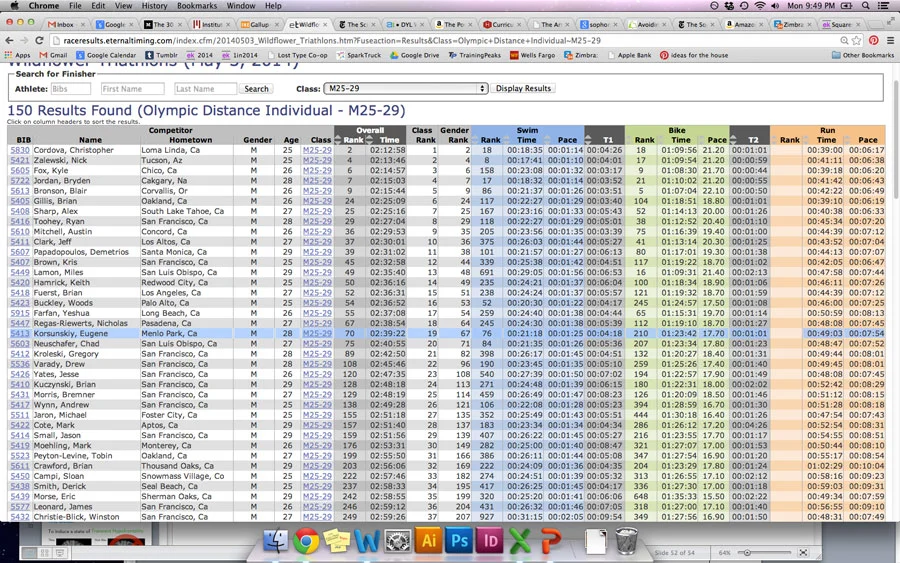
Task: Open Apps shortcut in bookmarks bar
Action: pyautogui.click(x=17, y=55)
